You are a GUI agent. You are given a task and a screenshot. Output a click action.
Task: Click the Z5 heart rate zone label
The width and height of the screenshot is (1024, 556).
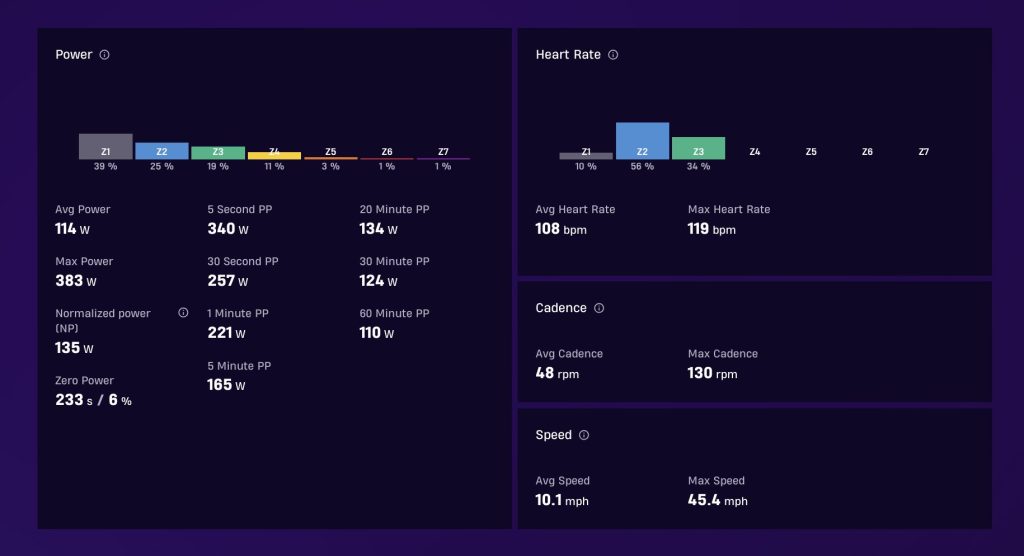pos(811,152)
